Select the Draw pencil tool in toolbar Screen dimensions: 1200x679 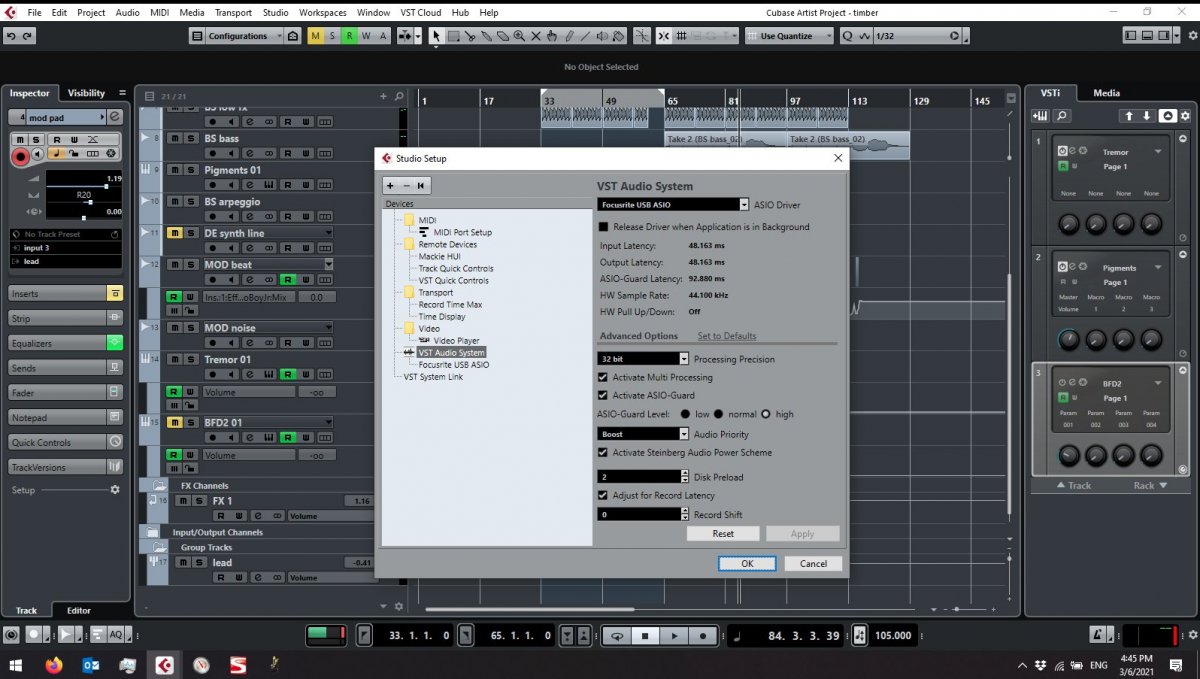pos(569,36)
